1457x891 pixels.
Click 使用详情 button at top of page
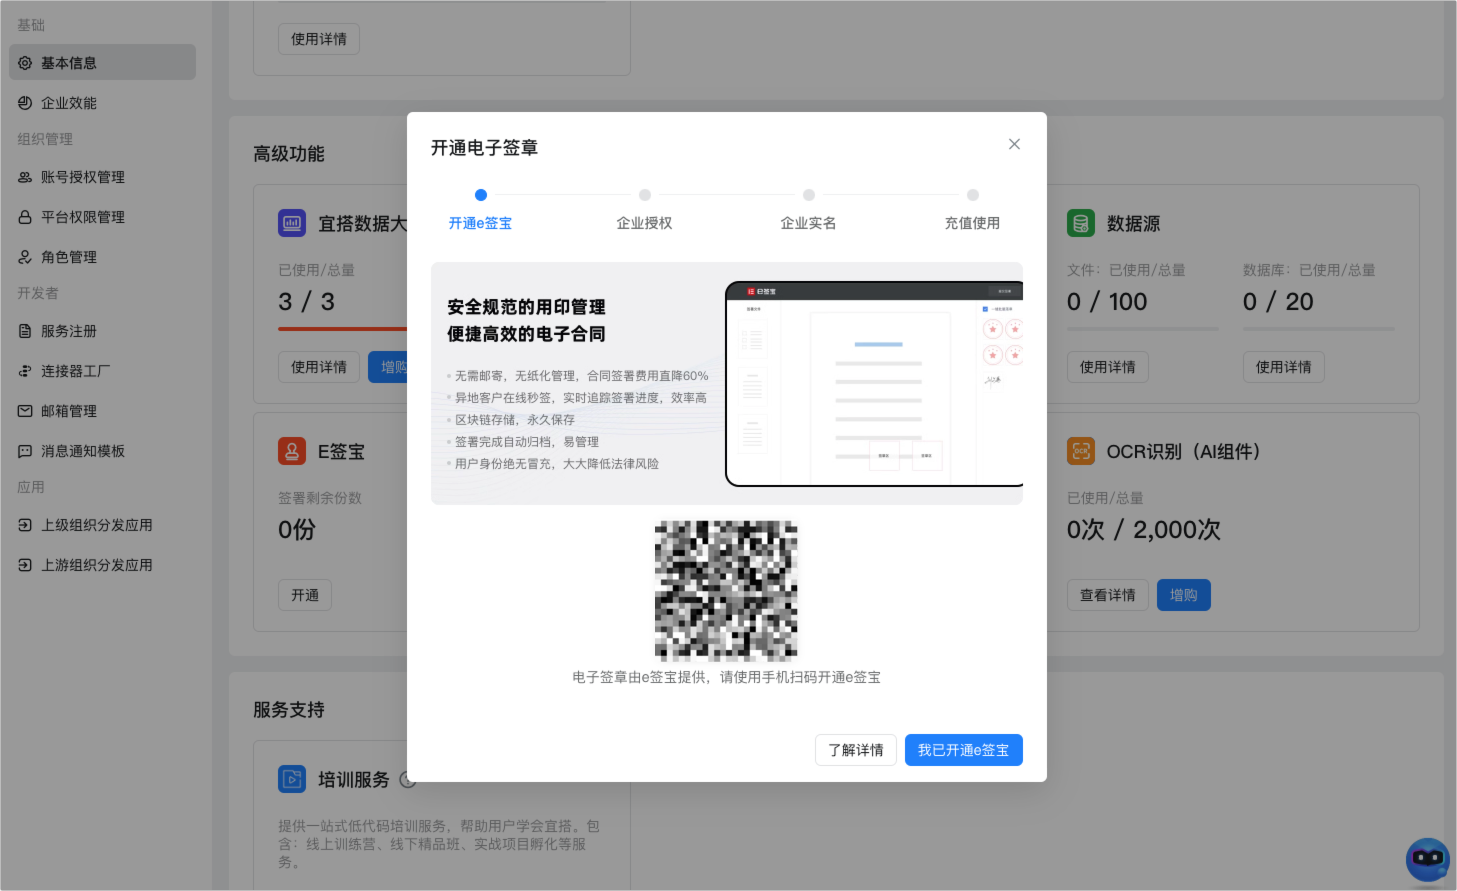point(318,39)
